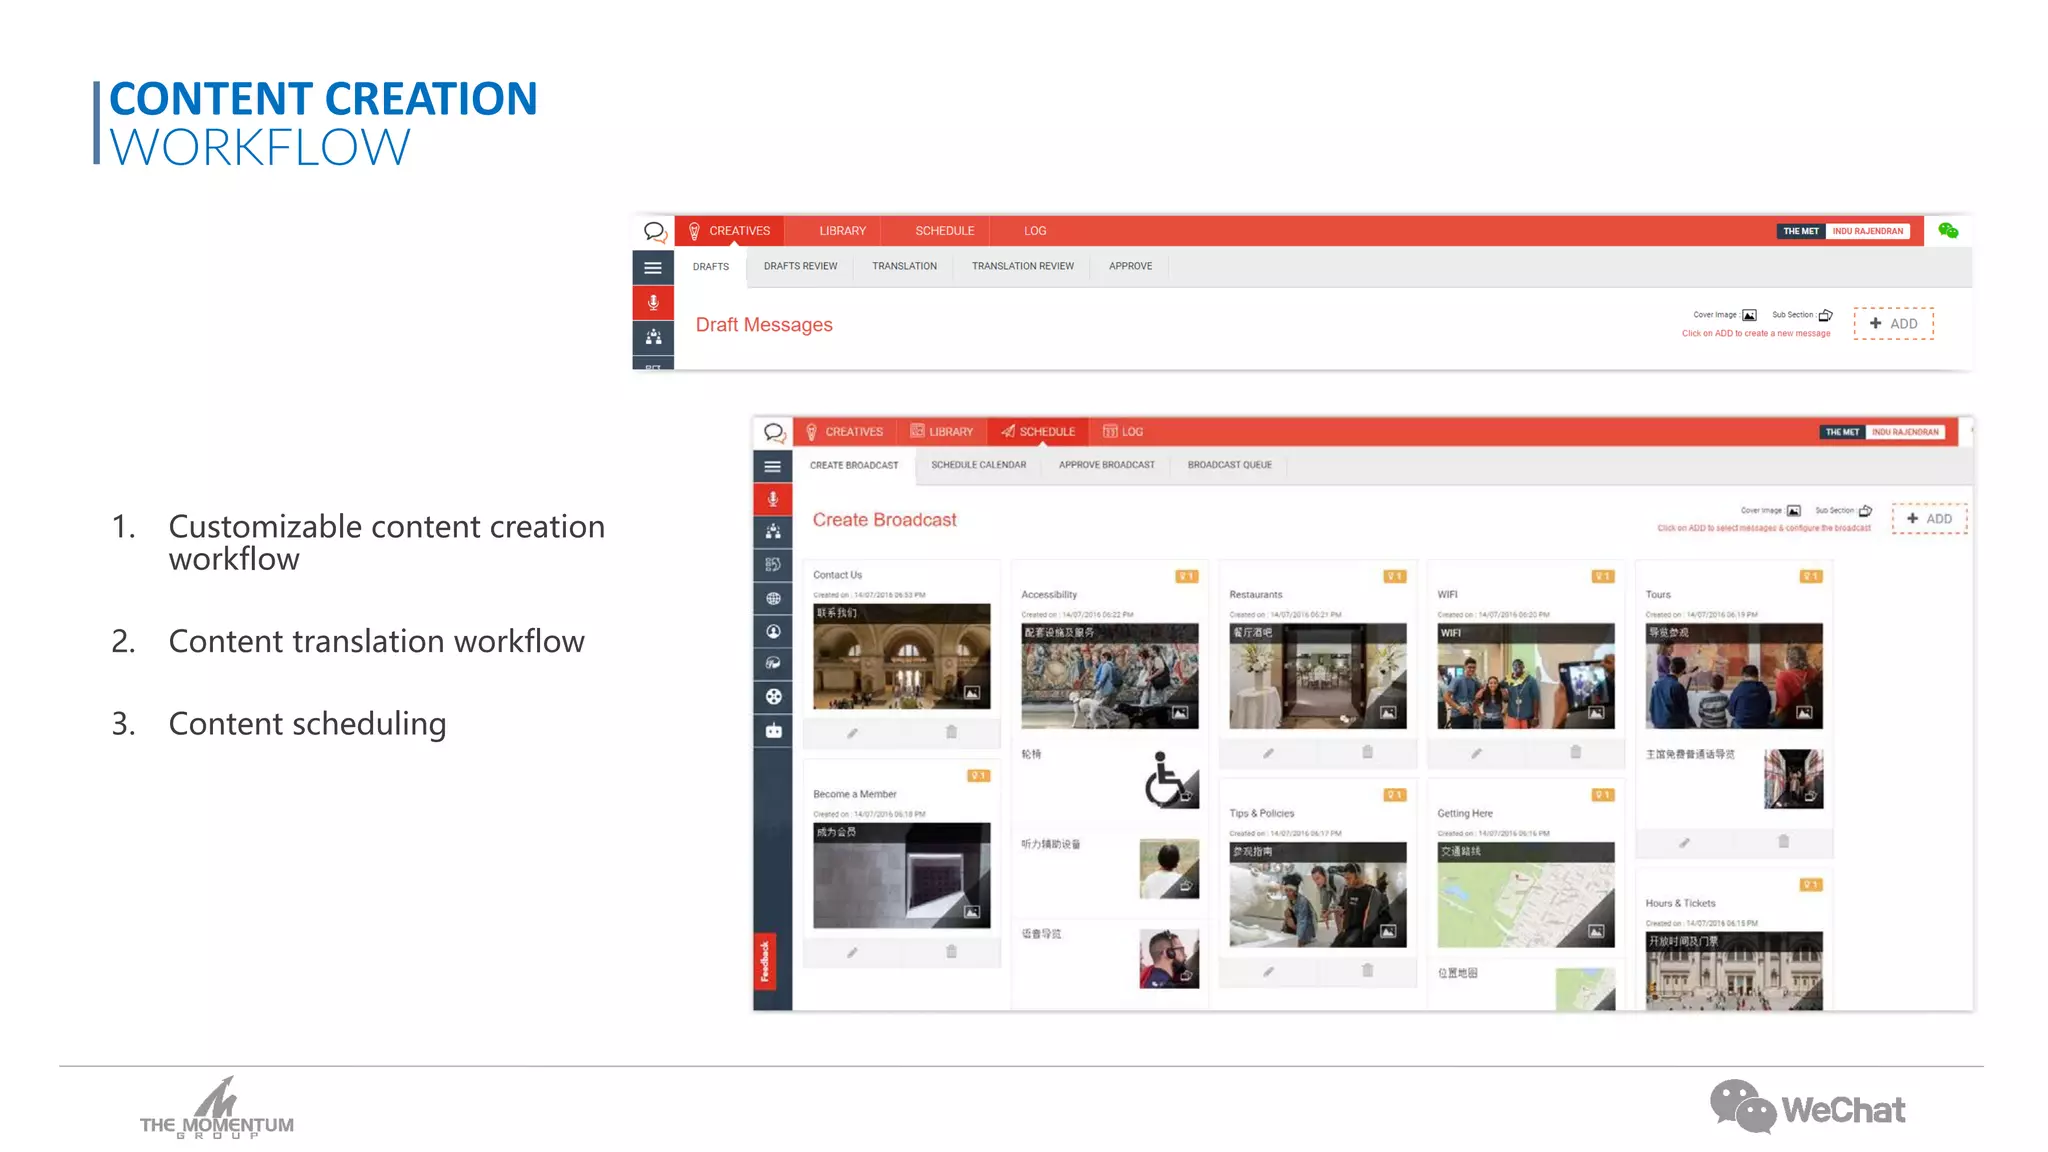Image resolution: width=2048 pixels, height=1152 pixels.
Task: Open the Tips & Policies card thumbnail
Action: (x=1317, y=894)
